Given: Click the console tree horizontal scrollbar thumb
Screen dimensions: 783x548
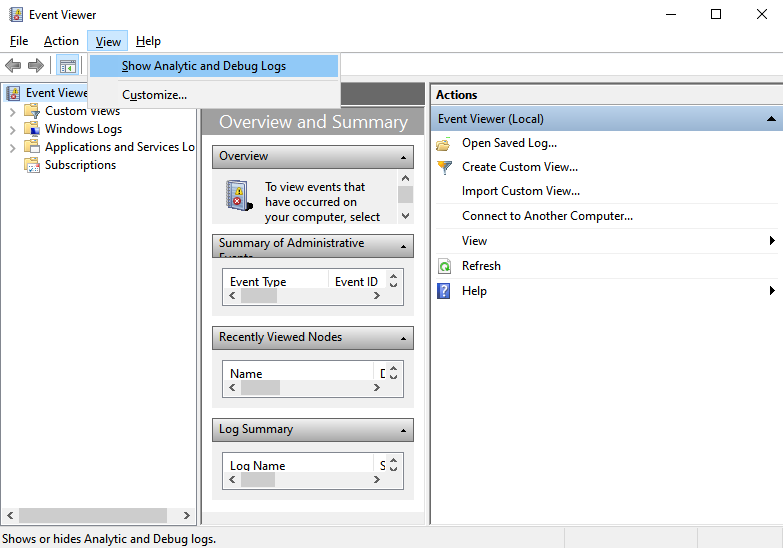Looking at the screenshot, I should coord(93,515).
